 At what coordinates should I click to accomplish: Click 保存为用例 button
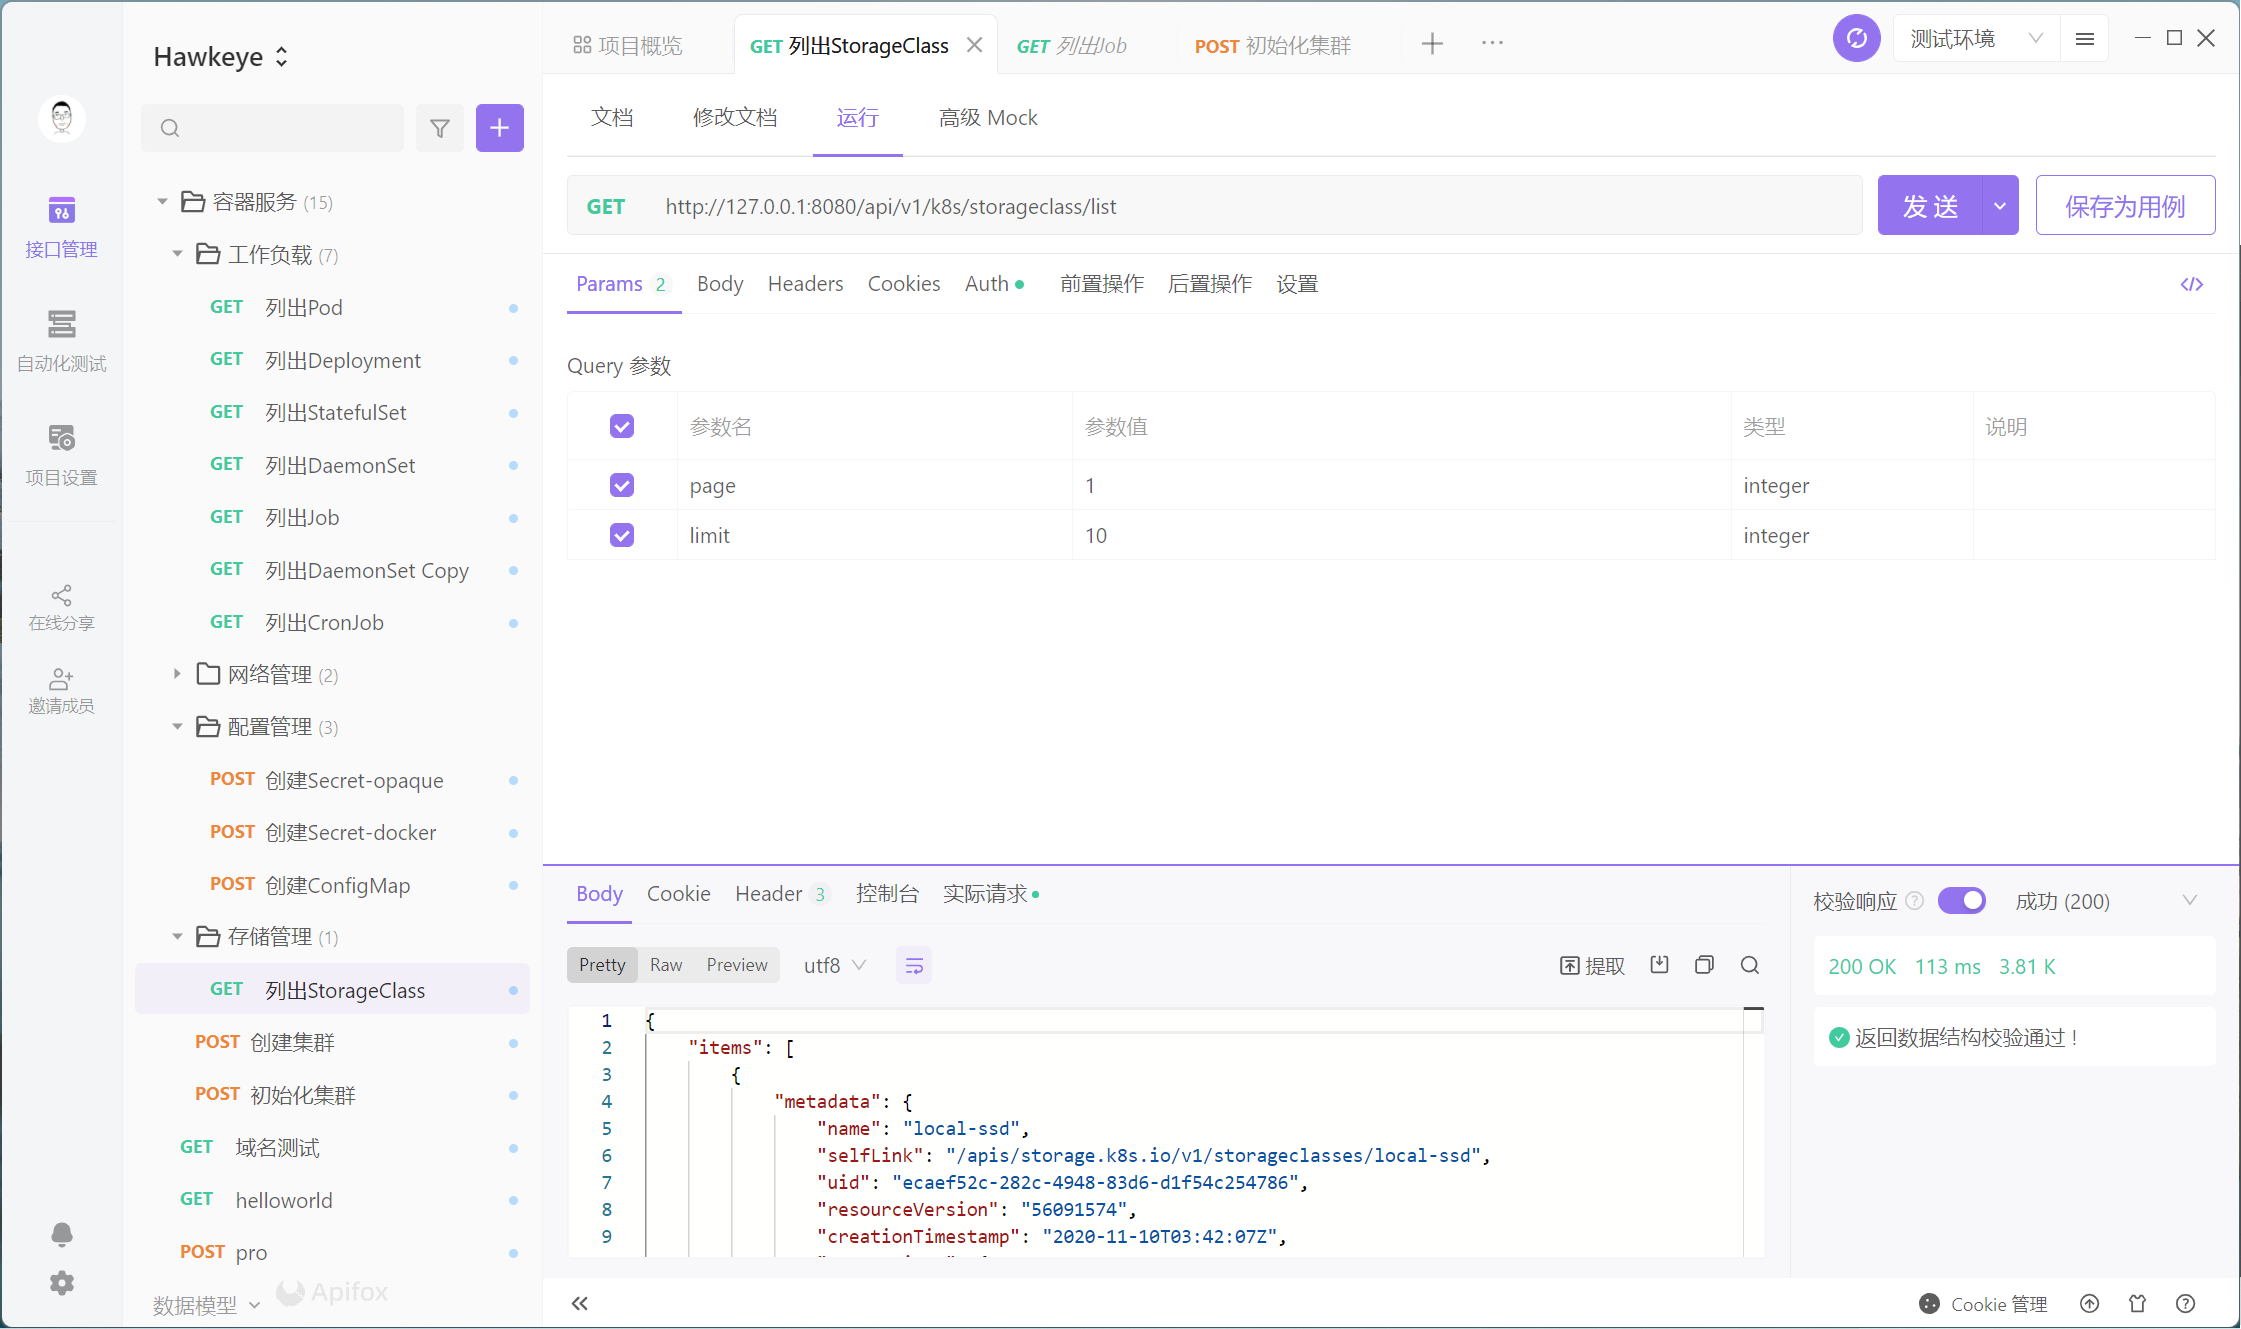tap(2125, 206)
